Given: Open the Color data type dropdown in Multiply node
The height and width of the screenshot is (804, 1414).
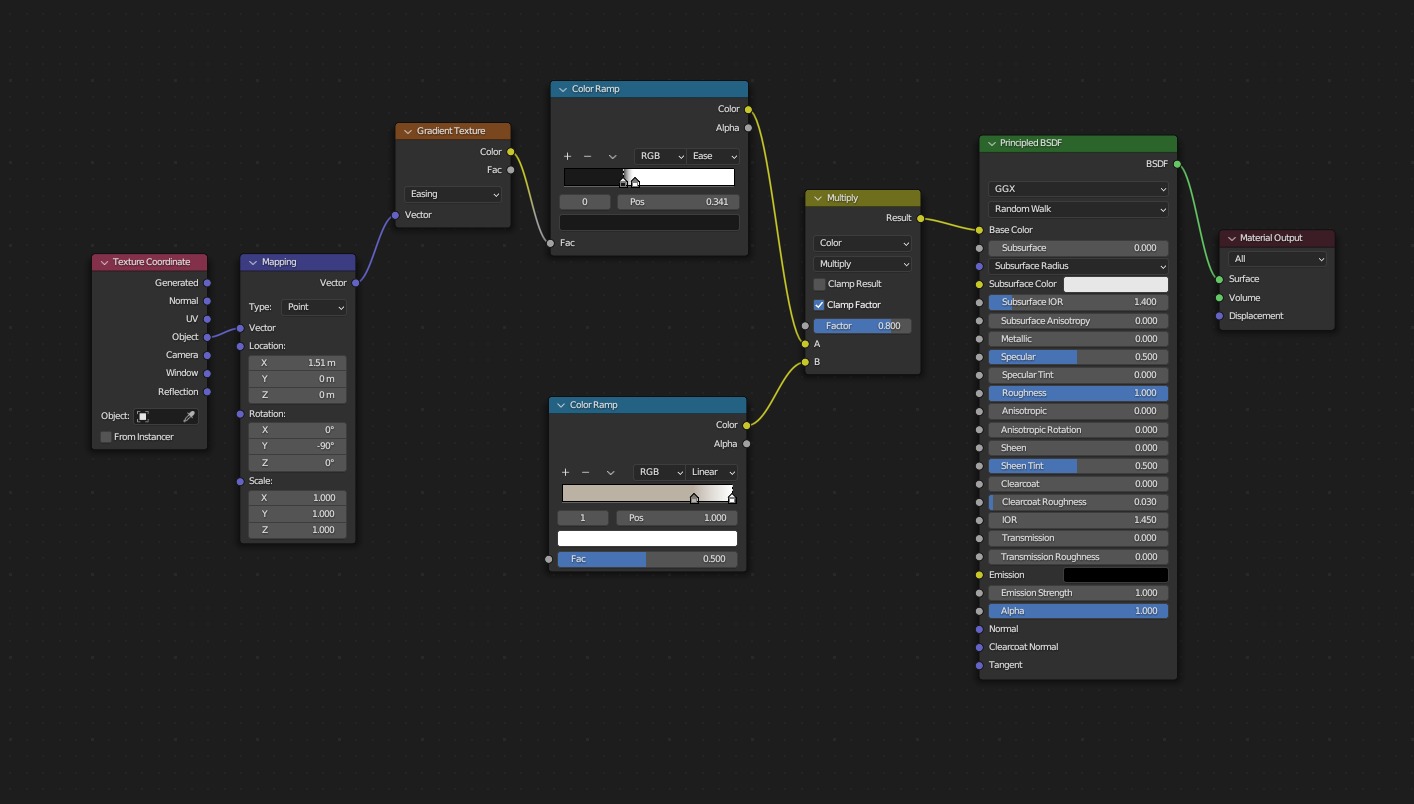Looking at the screenshot, I should pos(862,243).
